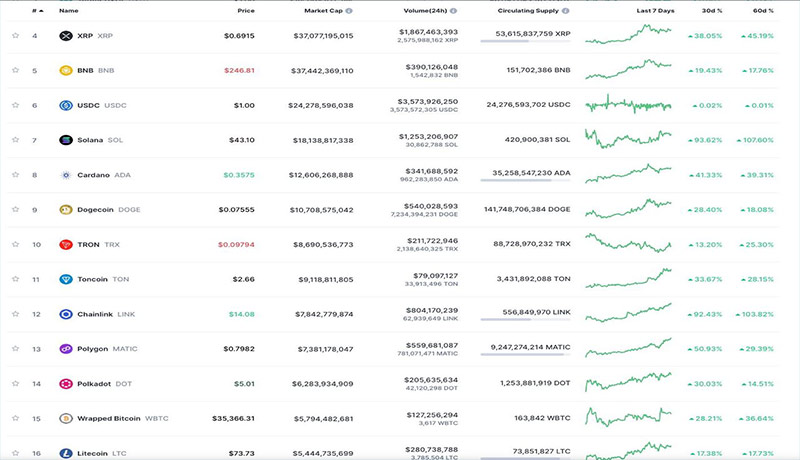This screenshot has height=460, width=800.
Task: Star Litecoin in the watchlist column
Action: tap(15, 452)
